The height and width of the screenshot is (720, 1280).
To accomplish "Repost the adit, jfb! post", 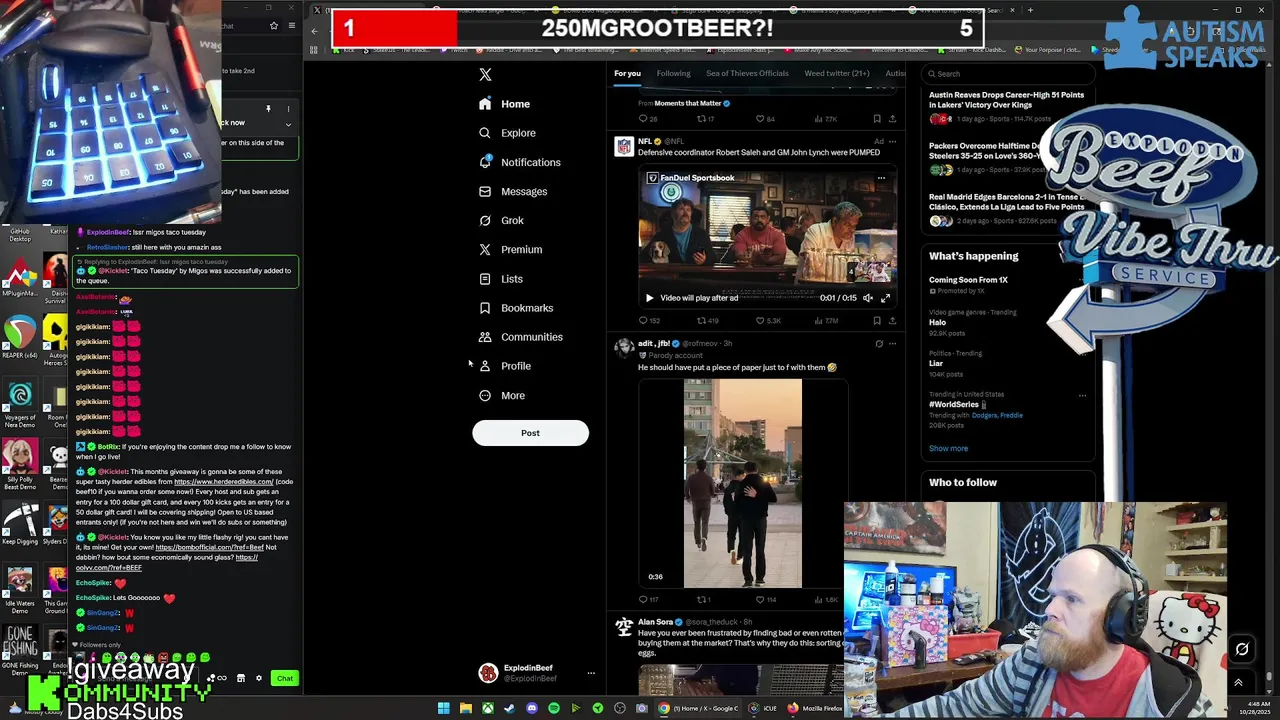I will point(704,600).
